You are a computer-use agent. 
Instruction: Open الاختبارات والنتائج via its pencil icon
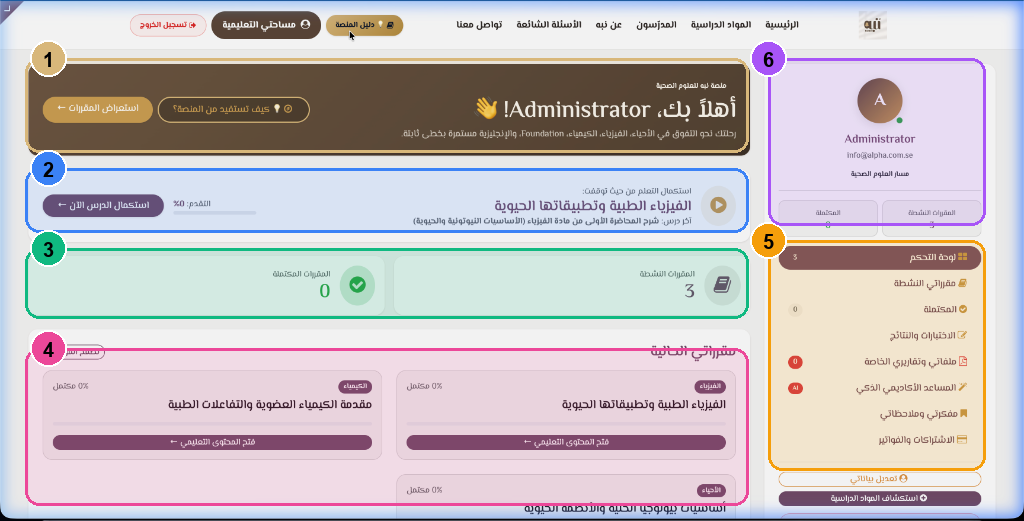[963, 336]
